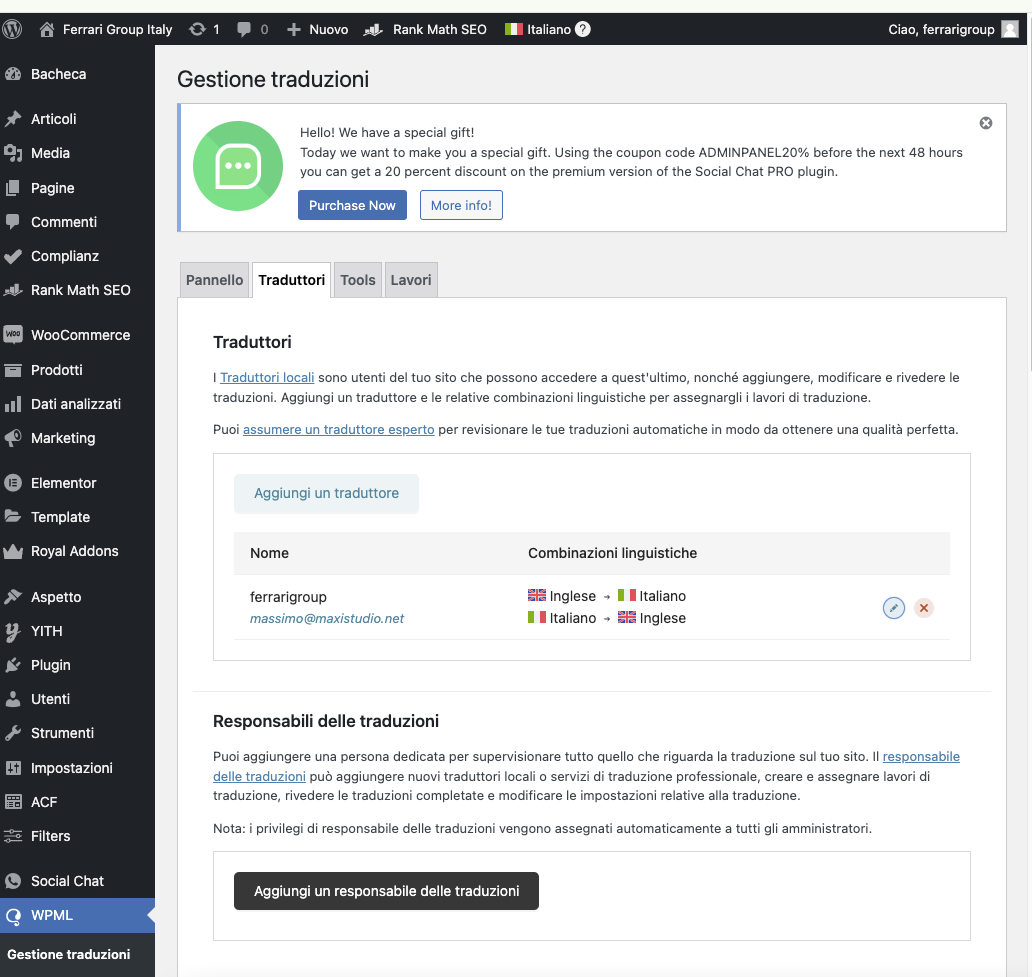Open Aspetto brush icon
The width and height of the screenshot is (1032, 977).
13,597
